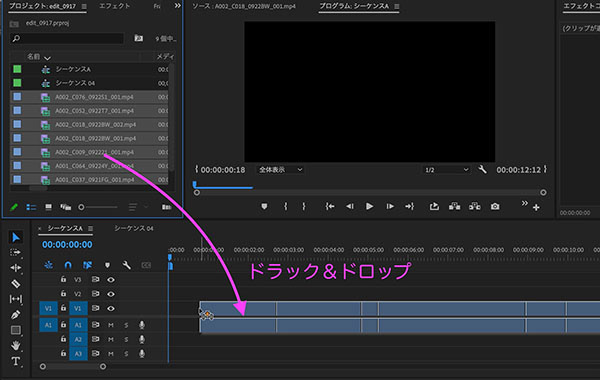Add a marker in the timeline header
Viewport: 600px width, 380px height.
click(107, 265)
